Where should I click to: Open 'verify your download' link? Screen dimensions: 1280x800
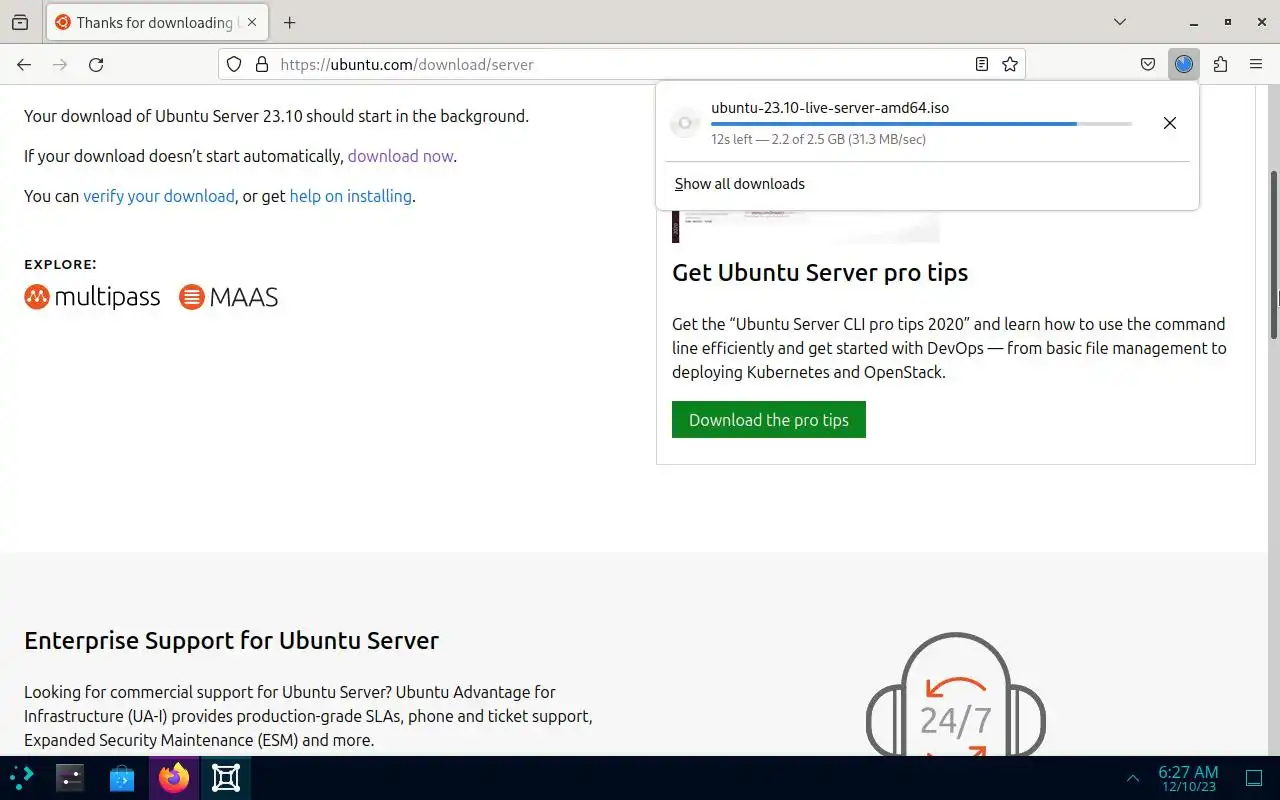(x=159, y=196)
